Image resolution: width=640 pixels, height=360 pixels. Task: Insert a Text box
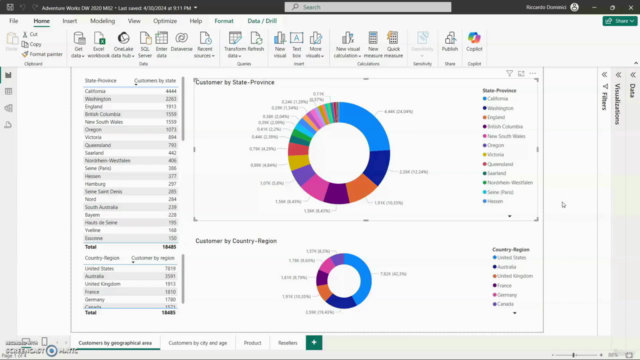pos(297,45)
